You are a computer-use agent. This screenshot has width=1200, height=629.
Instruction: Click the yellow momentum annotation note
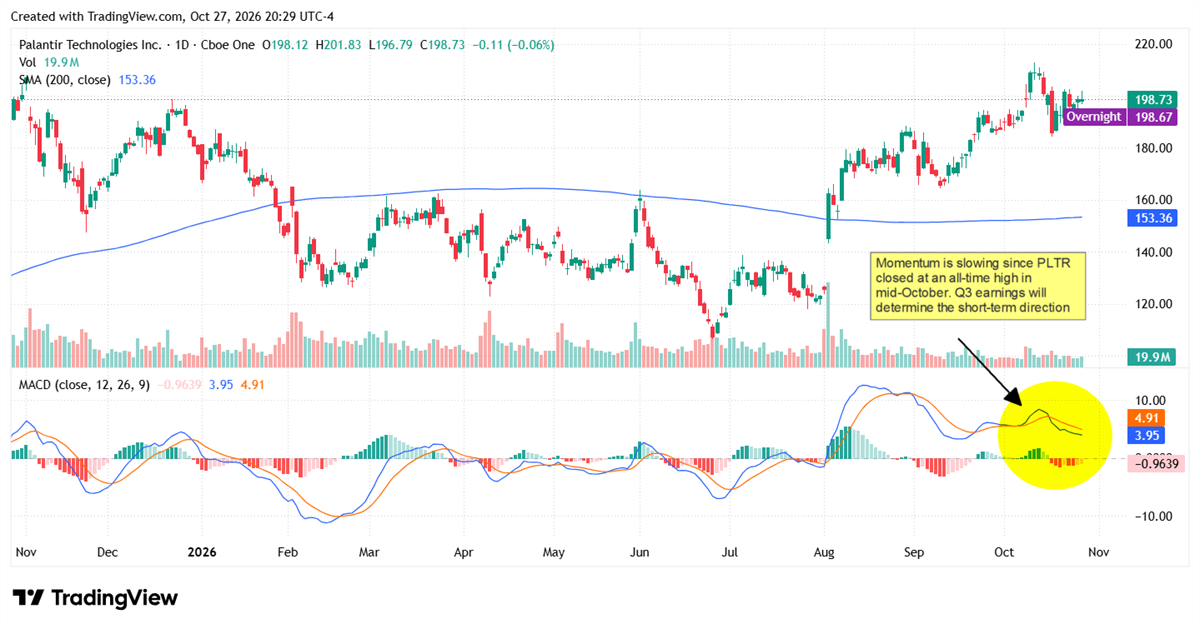pos(980,285)
